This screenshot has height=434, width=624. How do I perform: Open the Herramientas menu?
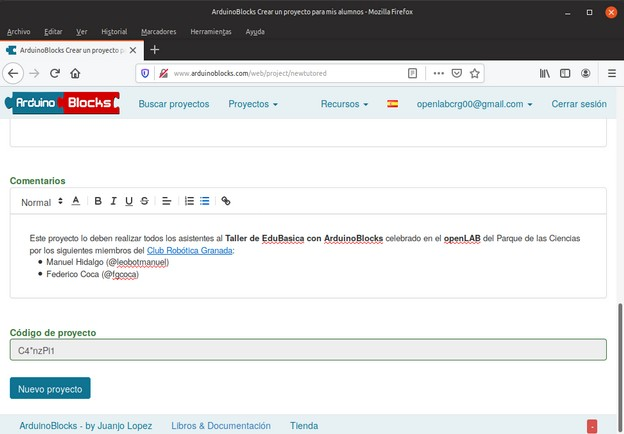click(210, 31)
